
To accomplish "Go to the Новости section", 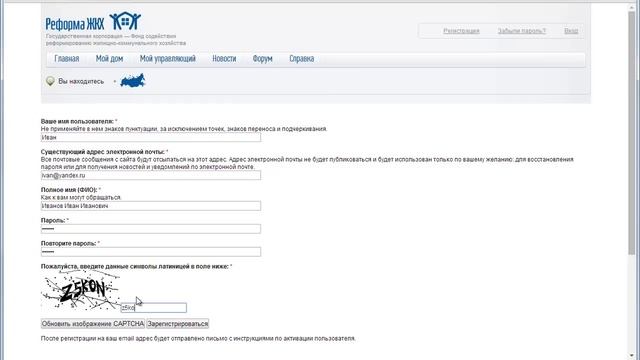I will coord(224,59).
